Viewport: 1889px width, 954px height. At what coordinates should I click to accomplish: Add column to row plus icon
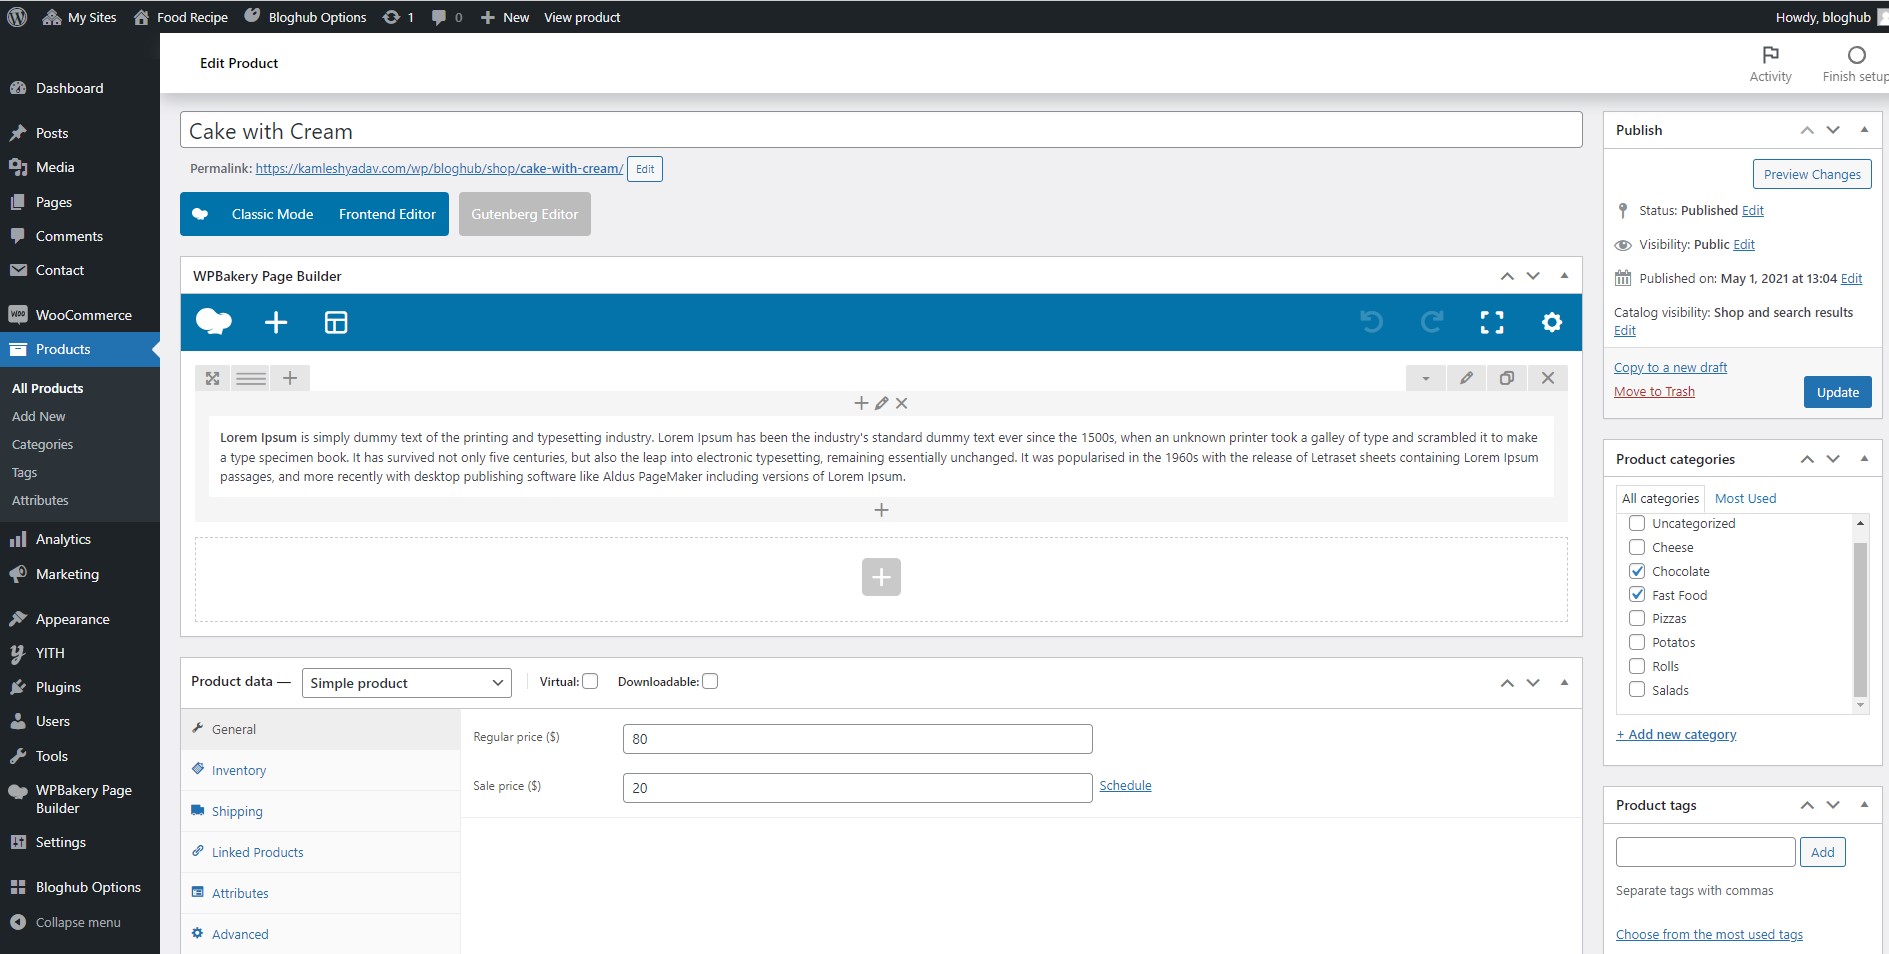click(x=290, y=378)
